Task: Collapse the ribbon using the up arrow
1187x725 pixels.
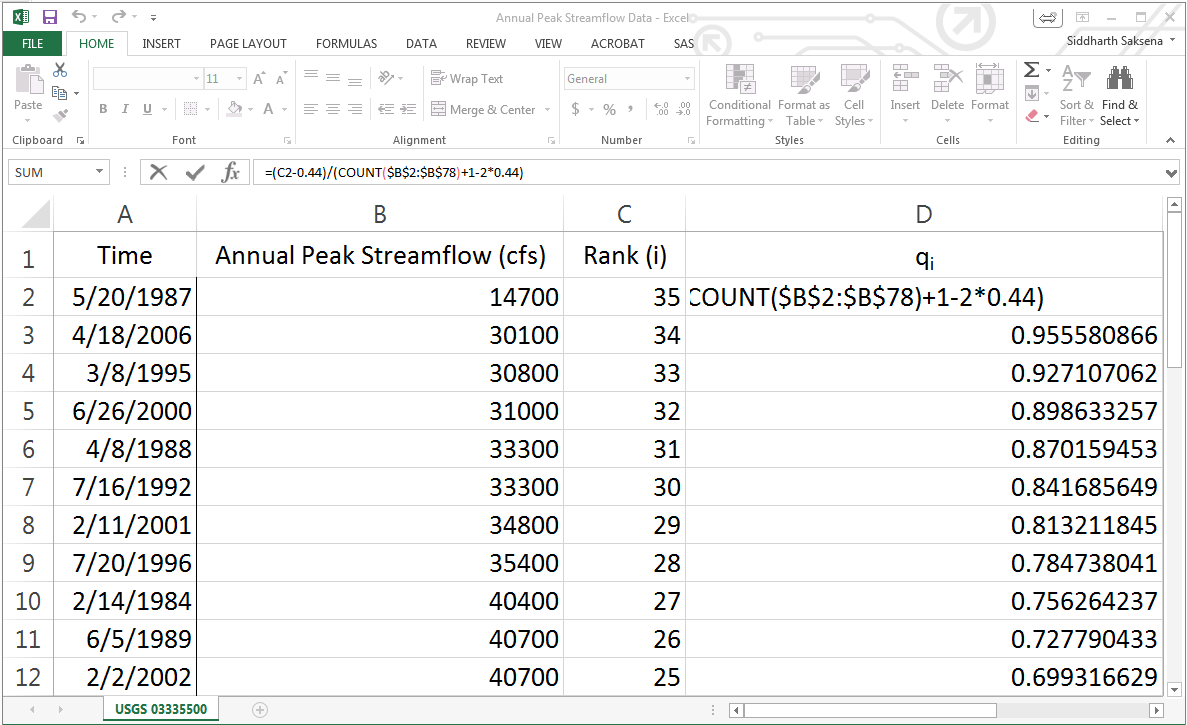Action: click(1171, 141)
